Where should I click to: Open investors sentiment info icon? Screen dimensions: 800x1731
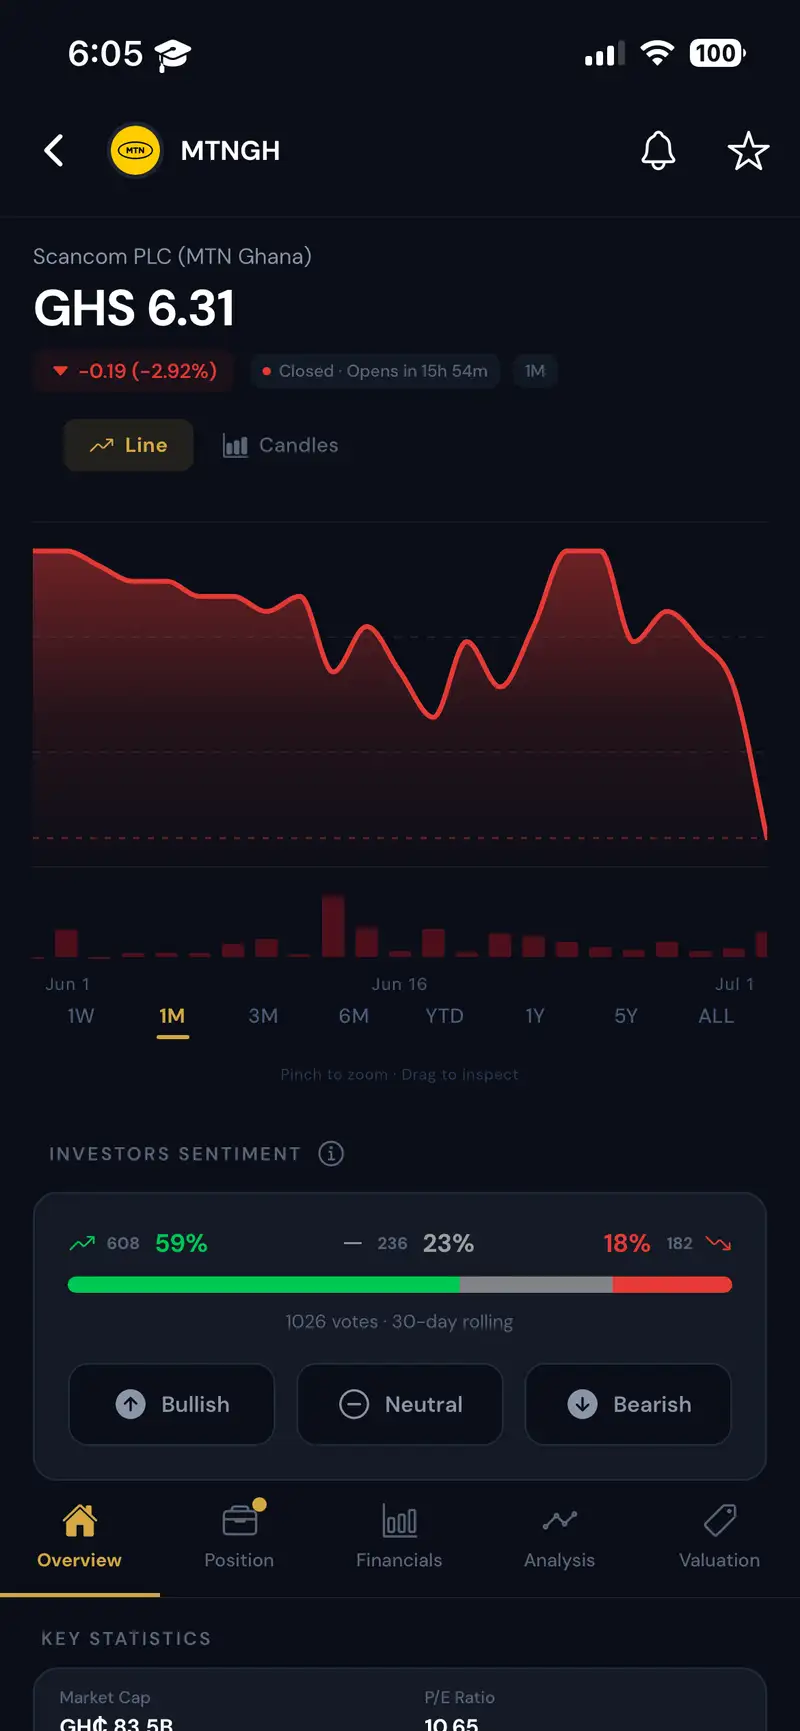coord(331,1153)
